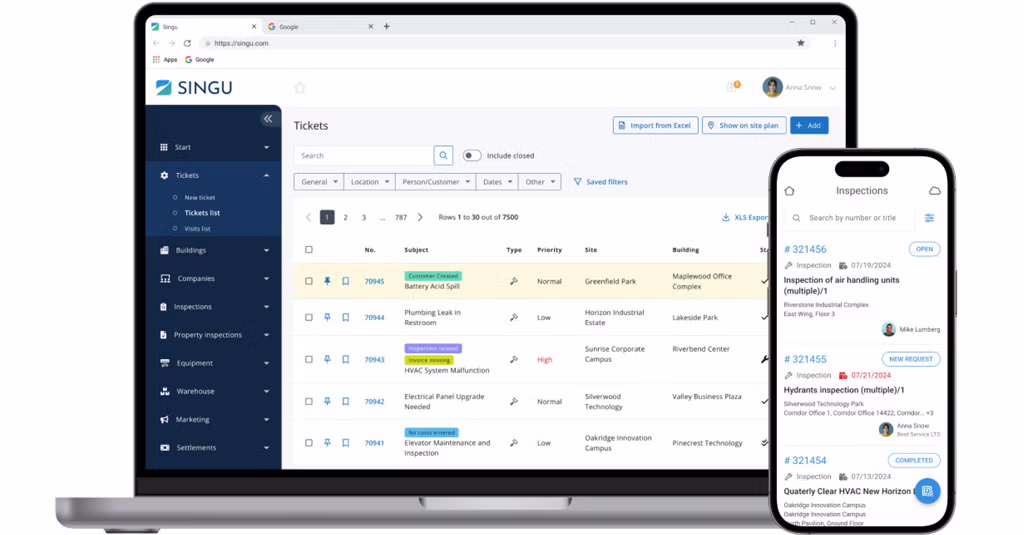Pin ticket 70941 Elevator Maintenance

(327, 443)
